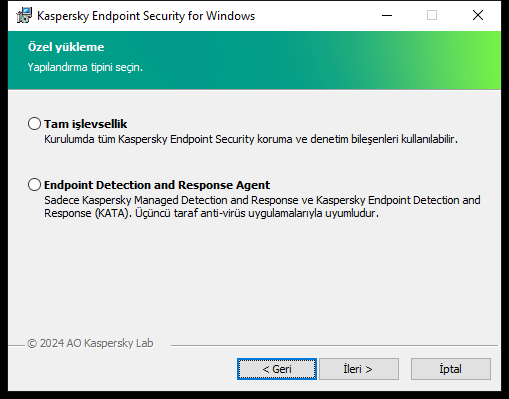Click the description starting 'Sadece Kaspersky Managed'
Viewport: 509px width, 399px height.
tap(262, 206)
